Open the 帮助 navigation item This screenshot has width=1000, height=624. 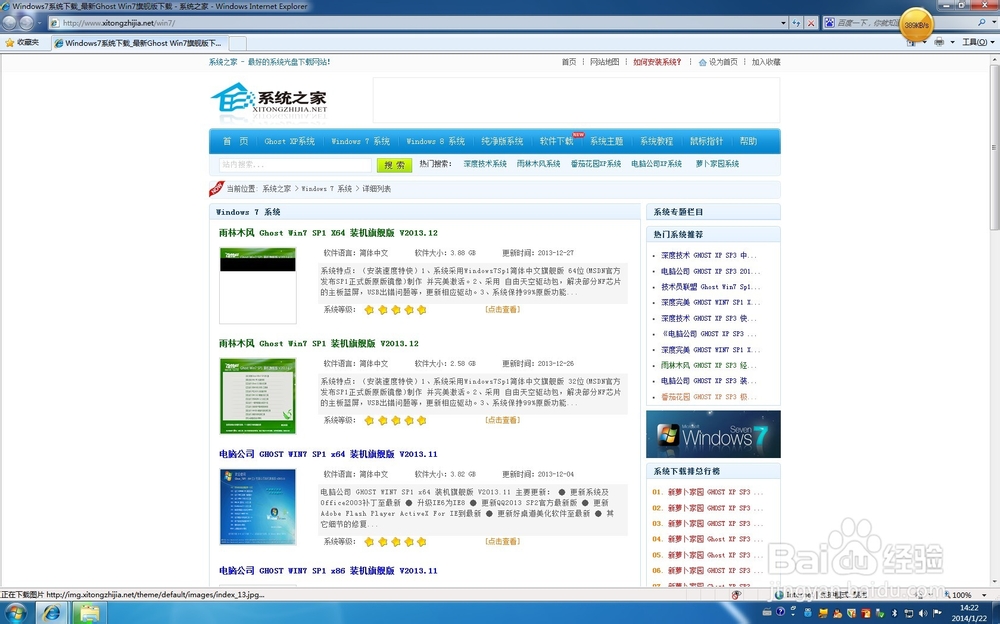(748, 142)
